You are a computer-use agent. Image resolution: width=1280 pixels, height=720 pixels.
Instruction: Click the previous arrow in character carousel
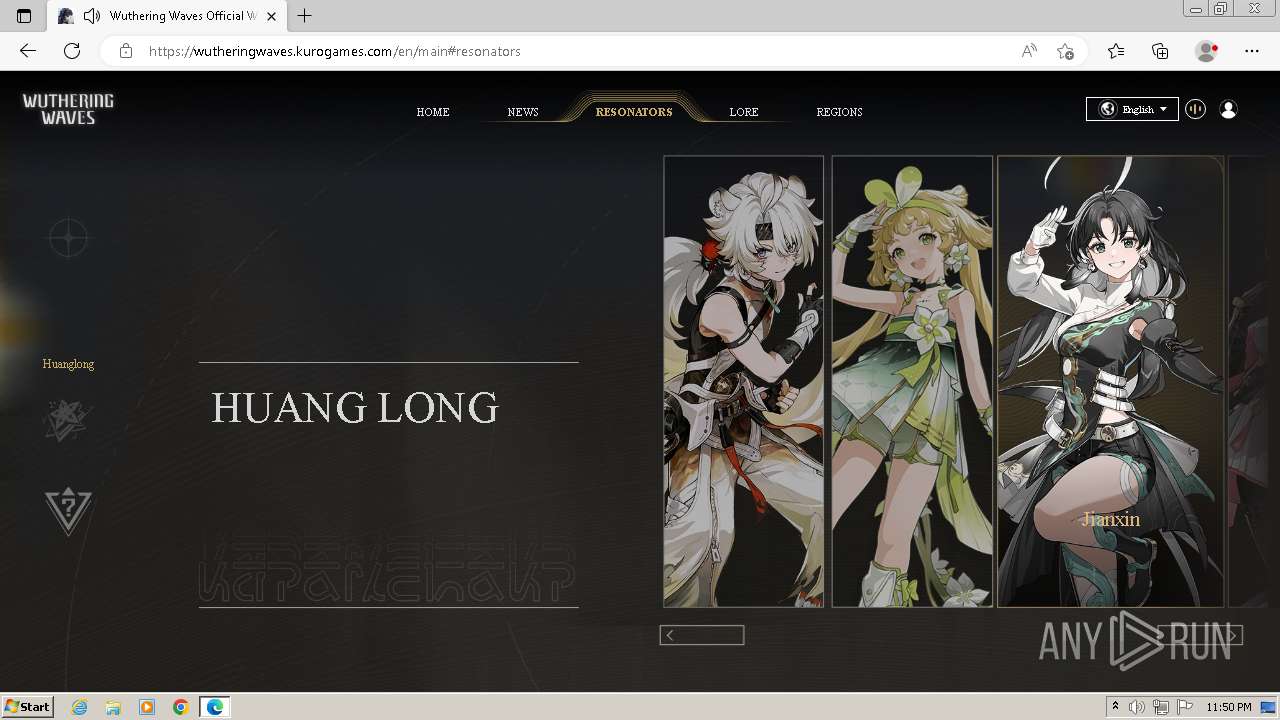(702, 635)
